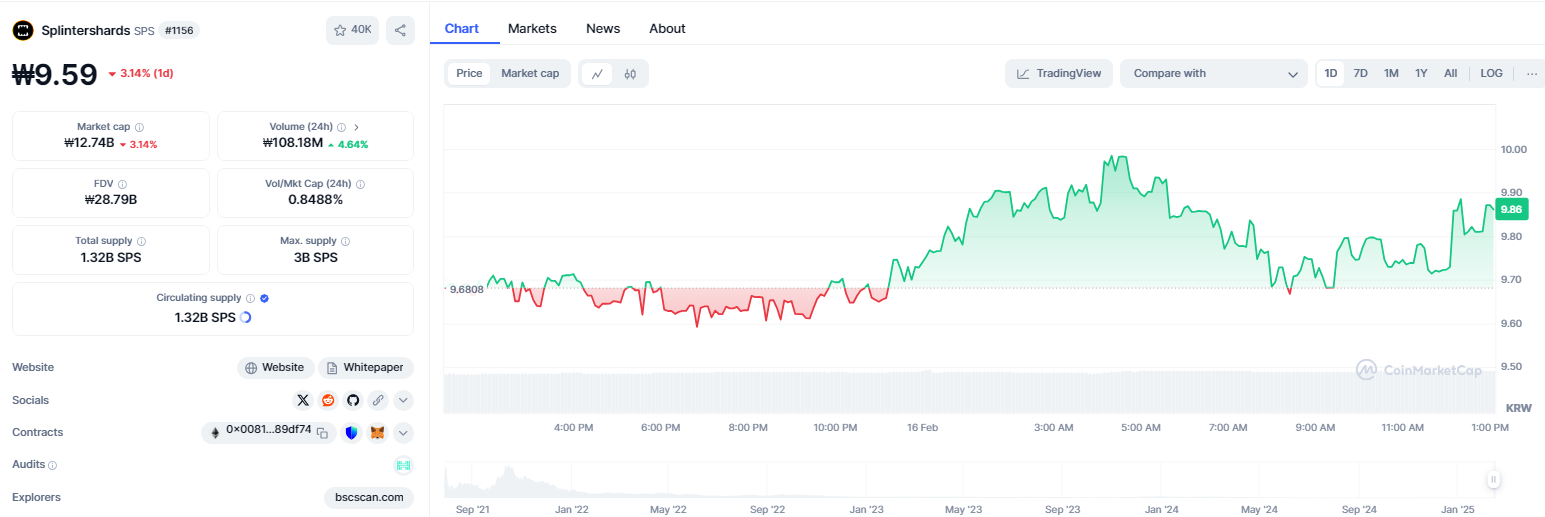Click the Splintershards coin logo icon

(23, 30)
